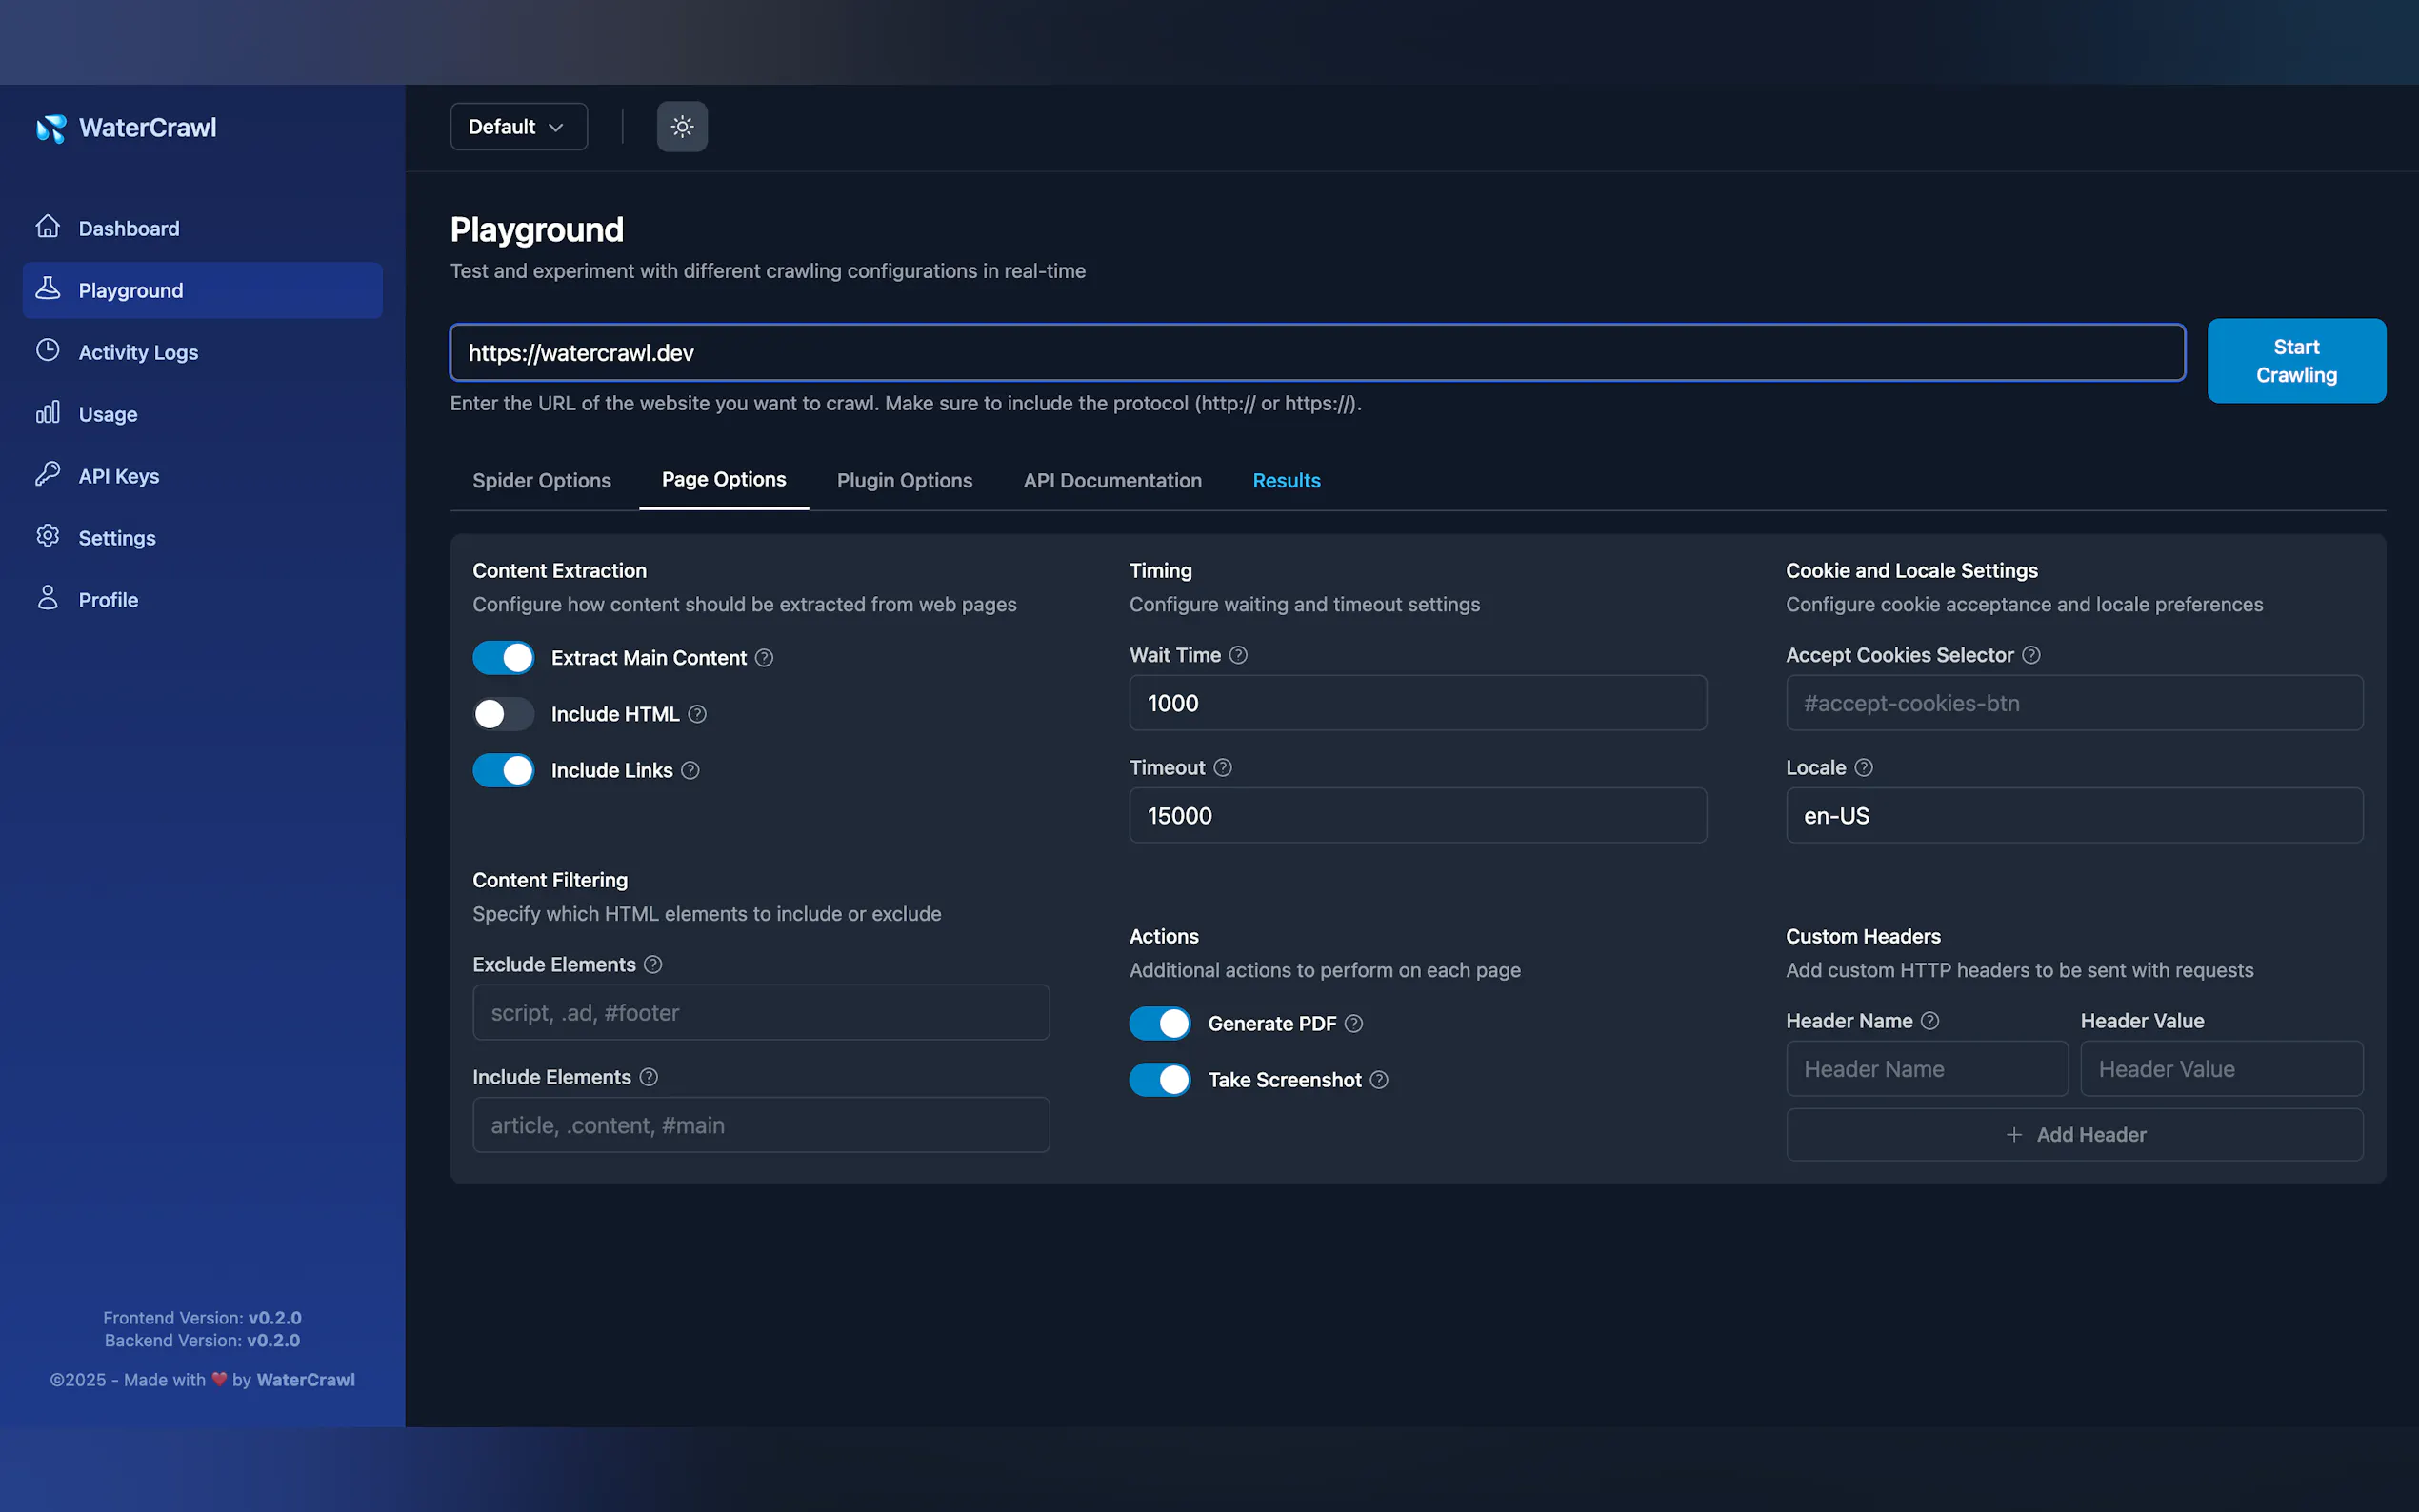2419x1512 pixels.
Task: Click the Add Header button
Action: [x=2074, y=1134]
